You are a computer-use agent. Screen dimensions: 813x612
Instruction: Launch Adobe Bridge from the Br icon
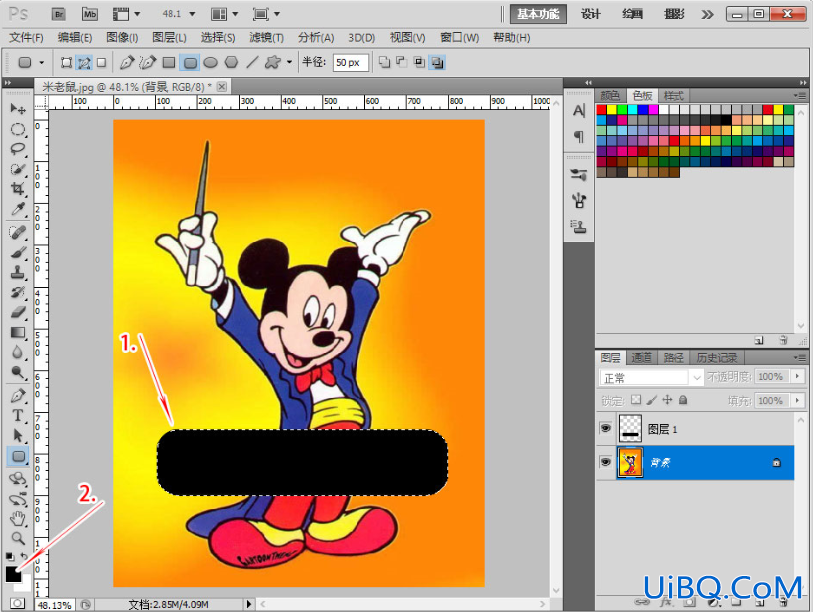coord(59,15)
